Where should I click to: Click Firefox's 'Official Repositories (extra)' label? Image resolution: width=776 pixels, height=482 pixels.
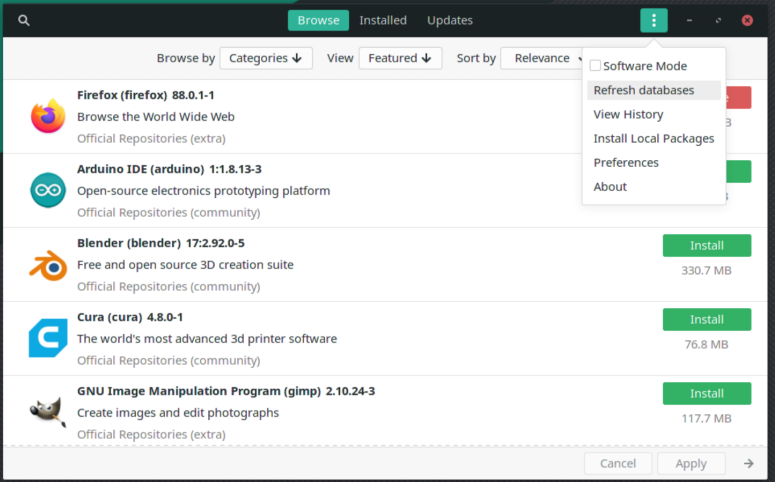[x=151, y=139]
